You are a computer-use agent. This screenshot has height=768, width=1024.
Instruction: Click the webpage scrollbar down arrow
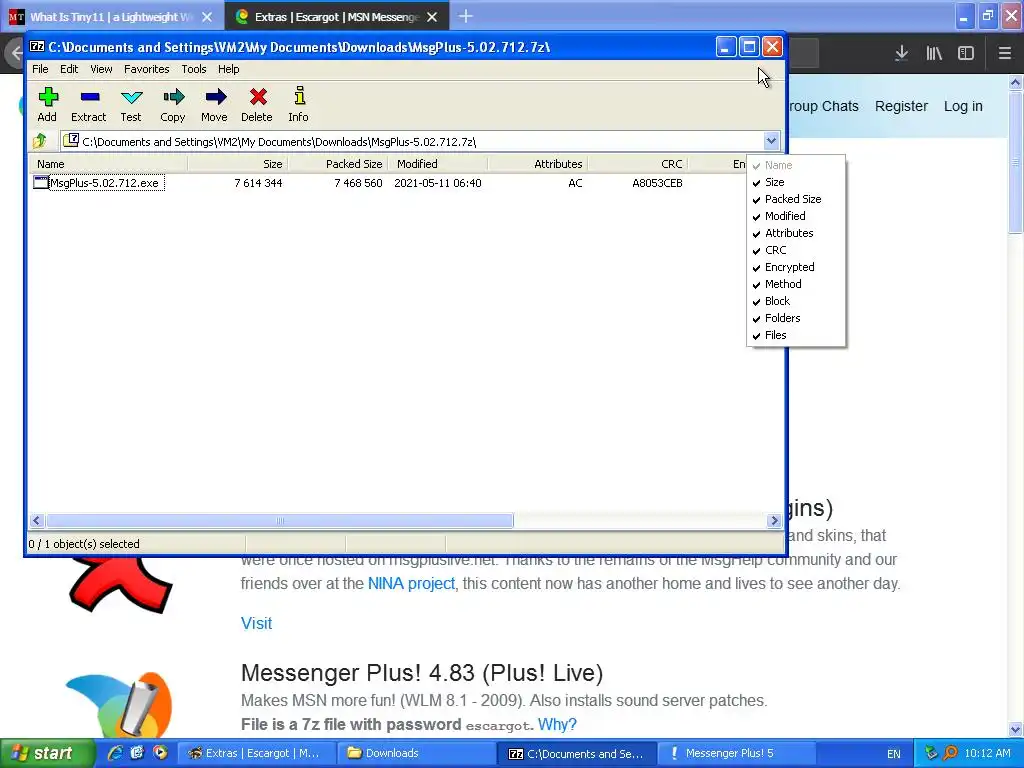1016,729
